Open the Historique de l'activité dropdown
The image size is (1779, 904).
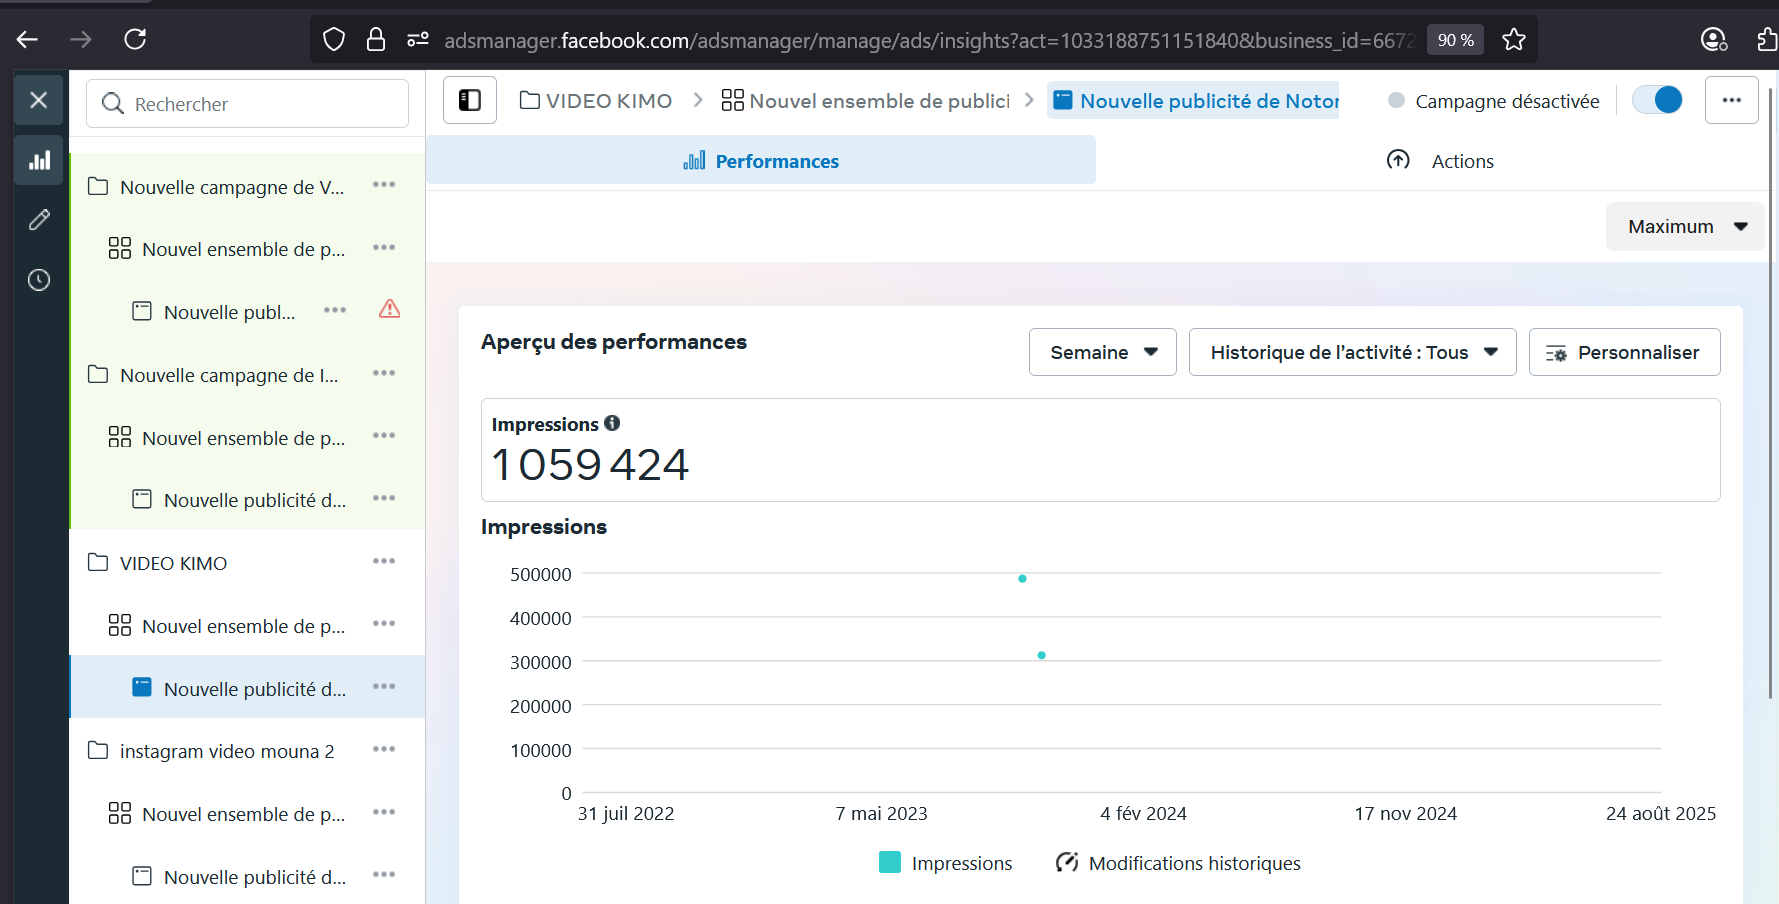(1352, 352)
